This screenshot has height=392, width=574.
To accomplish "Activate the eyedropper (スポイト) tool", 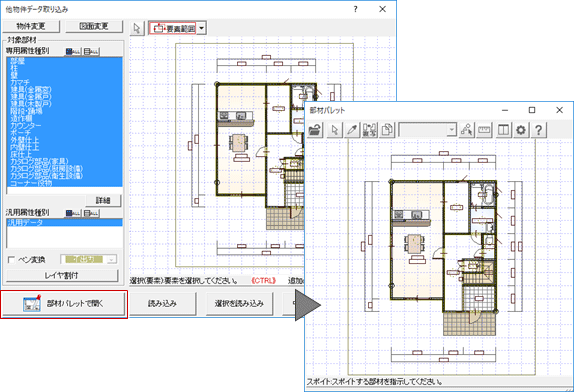I will click(x=352, y=130).
